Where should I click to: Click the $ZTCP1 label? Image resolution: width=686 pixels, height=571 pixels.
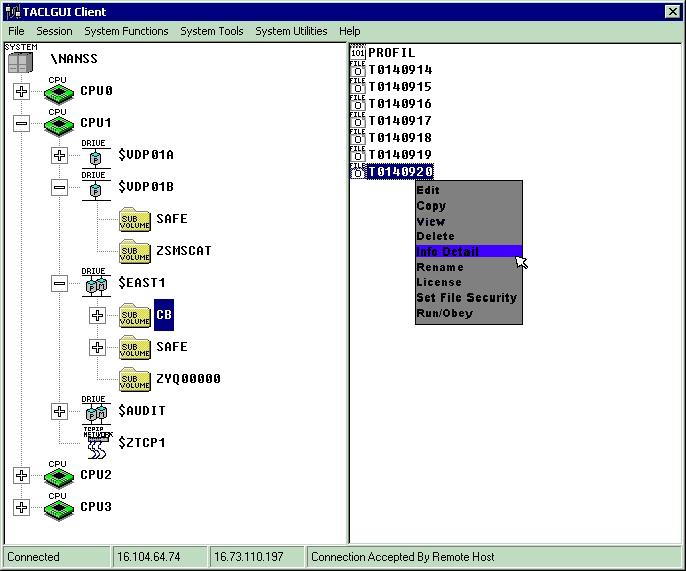pyautogui.click(x=142, y=442)
